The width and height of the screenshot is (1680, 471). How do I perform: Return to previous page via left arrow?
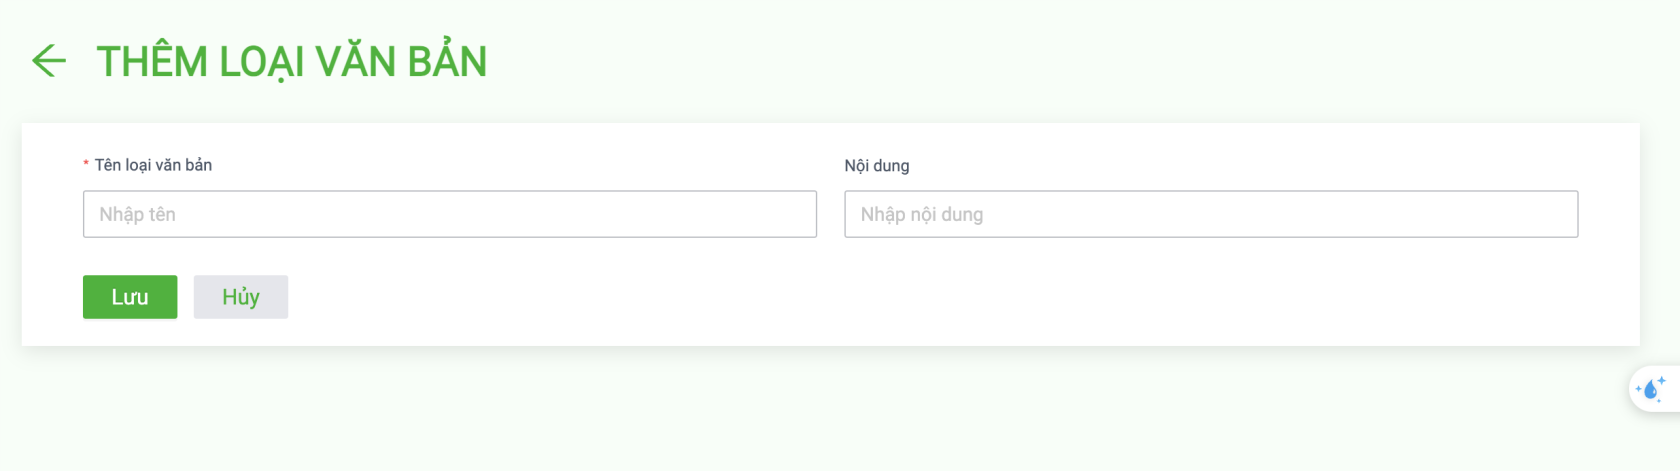coord(48,61)
